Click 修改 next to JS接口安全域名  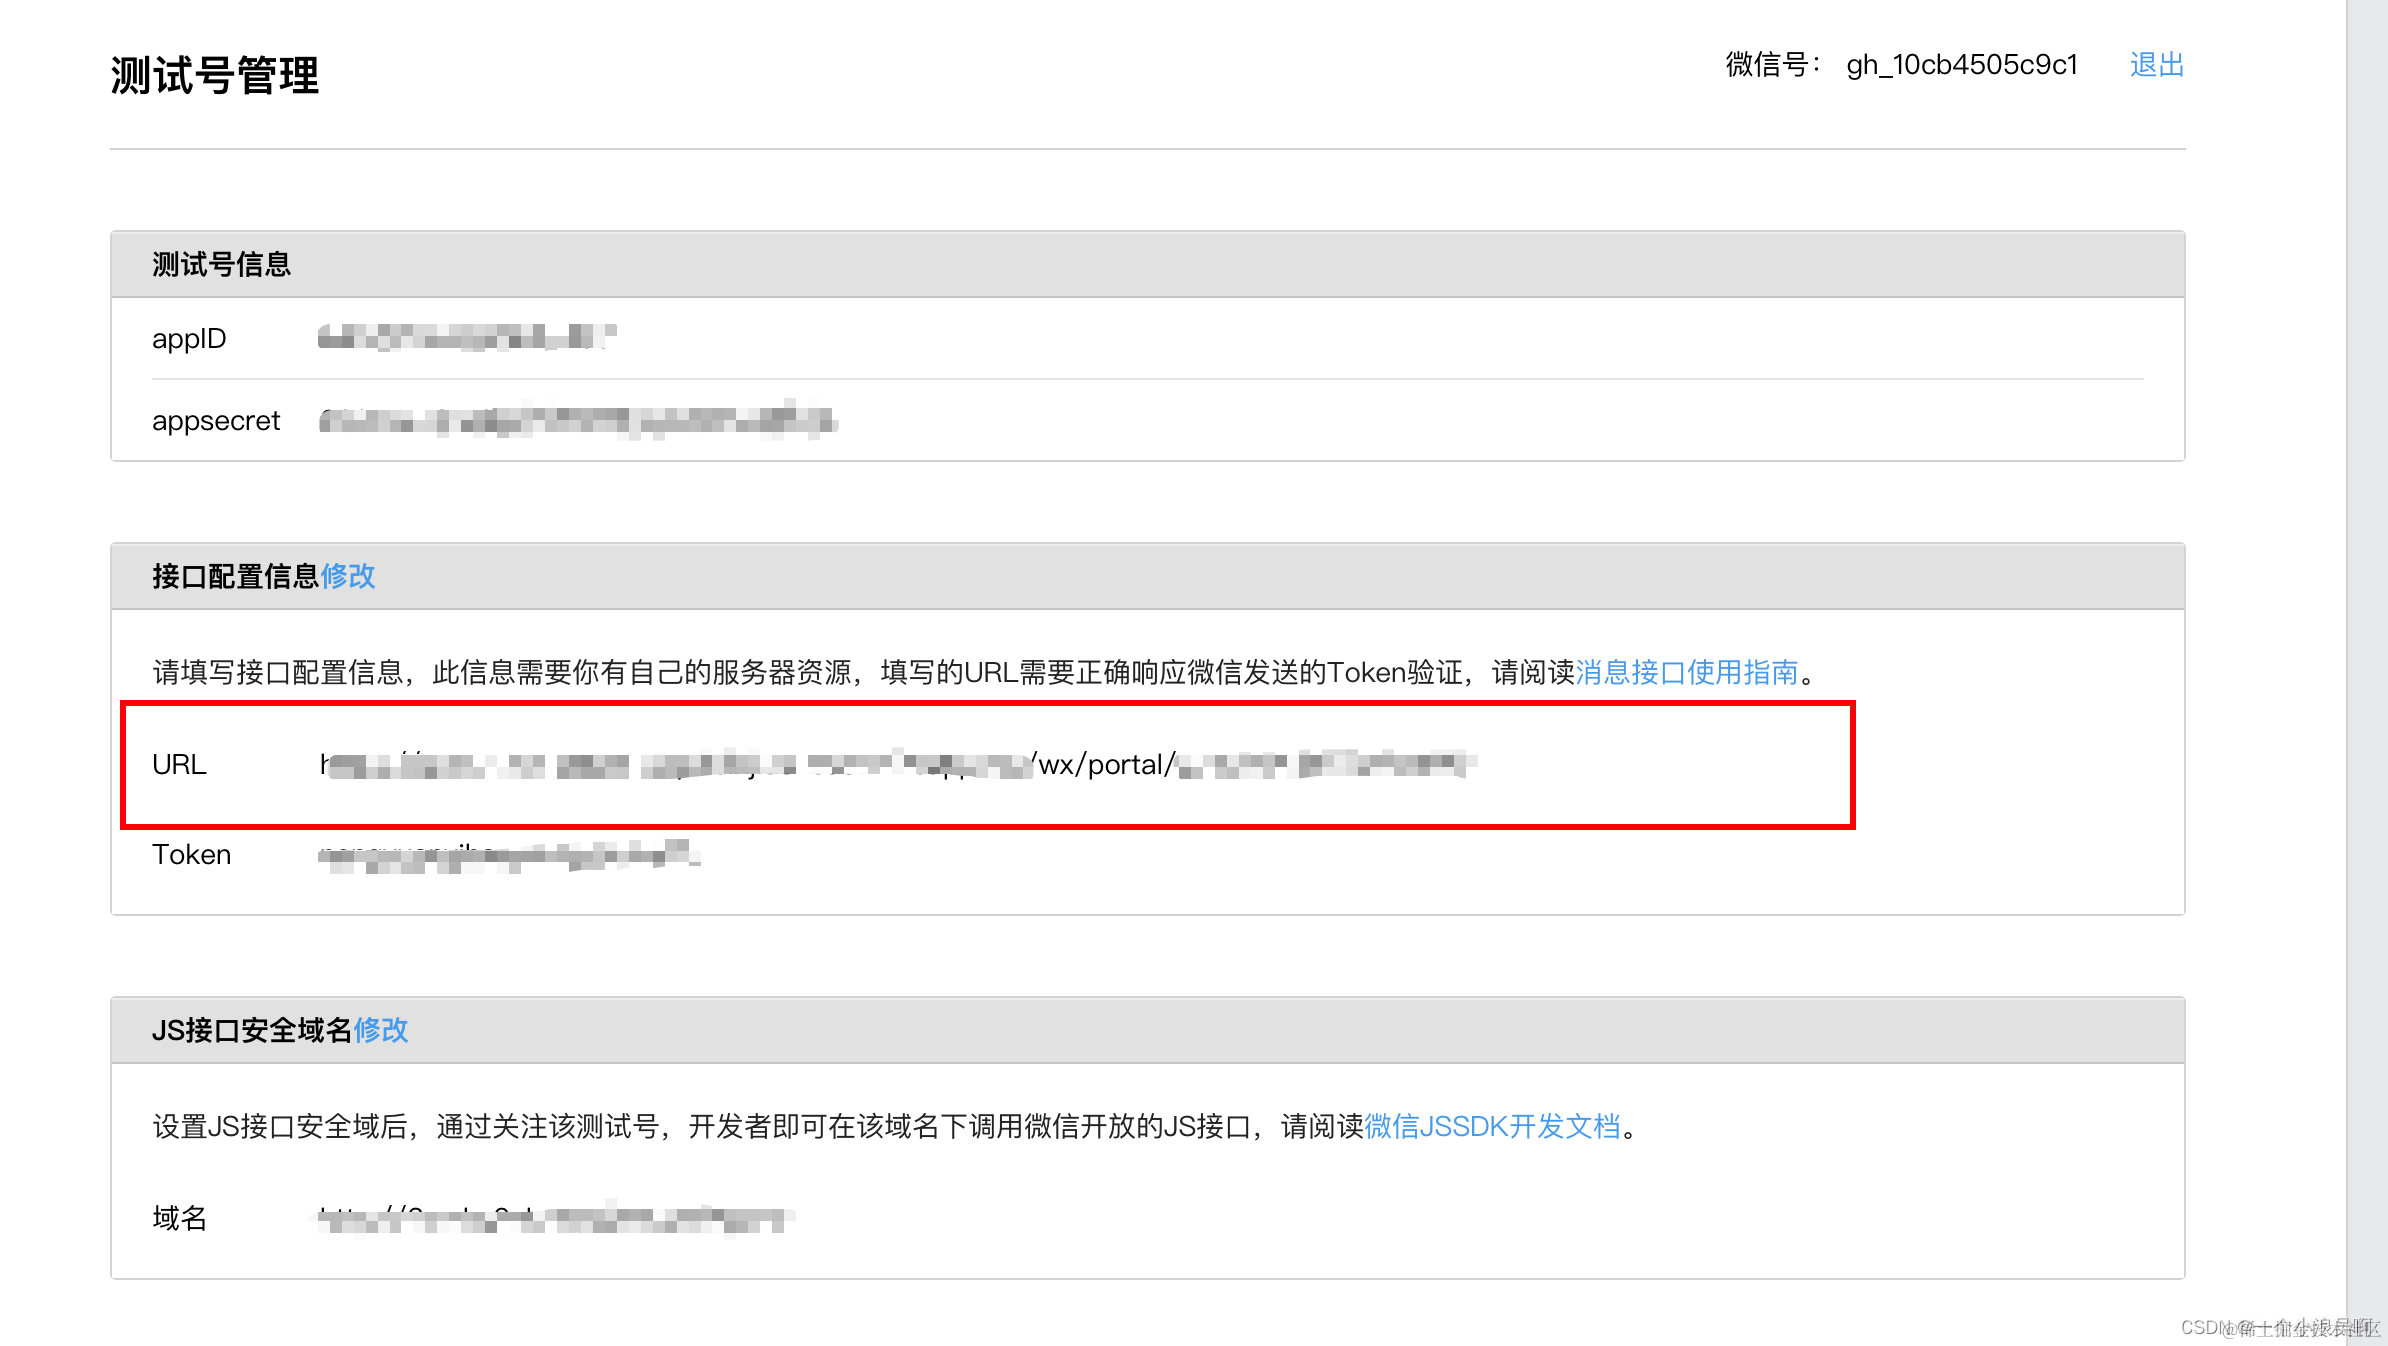(381, 1030)
